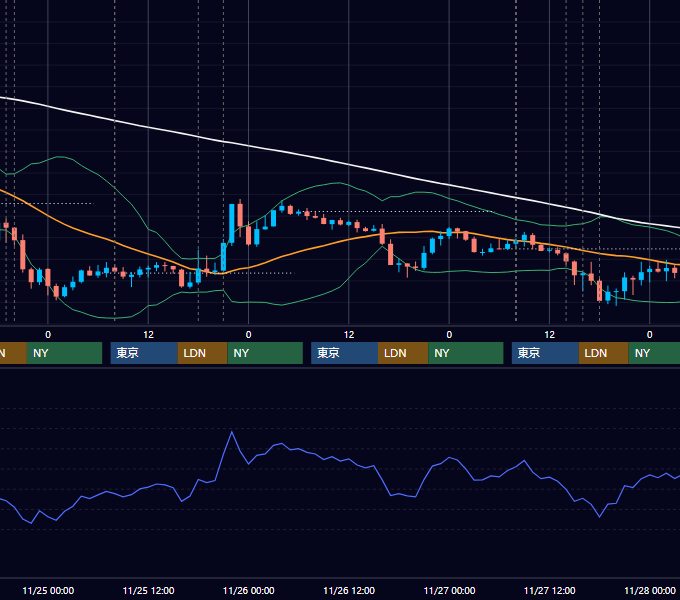680x600 pixels.
Task: Click hour label 12 above the 11/26 東京 session
Action: point(349,335)
